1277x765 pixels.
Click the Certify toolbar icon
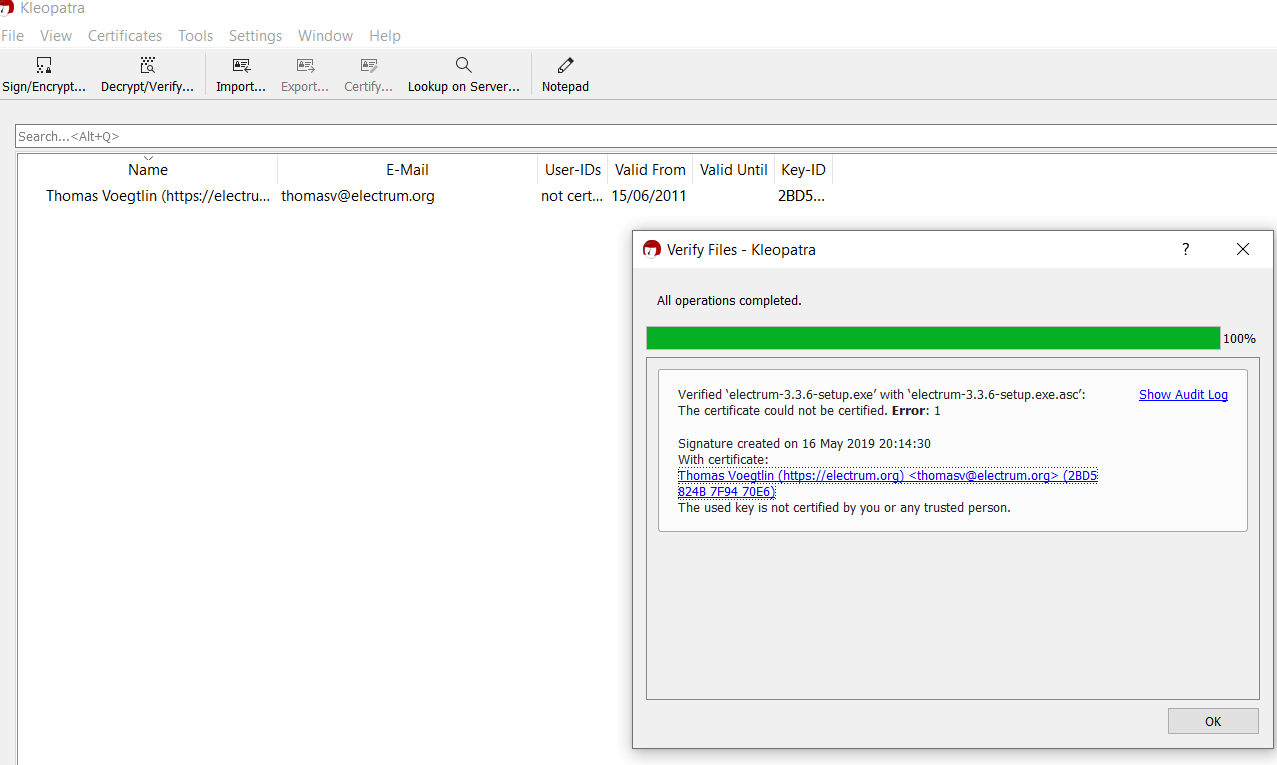pyautogui.click(x=368, y=75)
